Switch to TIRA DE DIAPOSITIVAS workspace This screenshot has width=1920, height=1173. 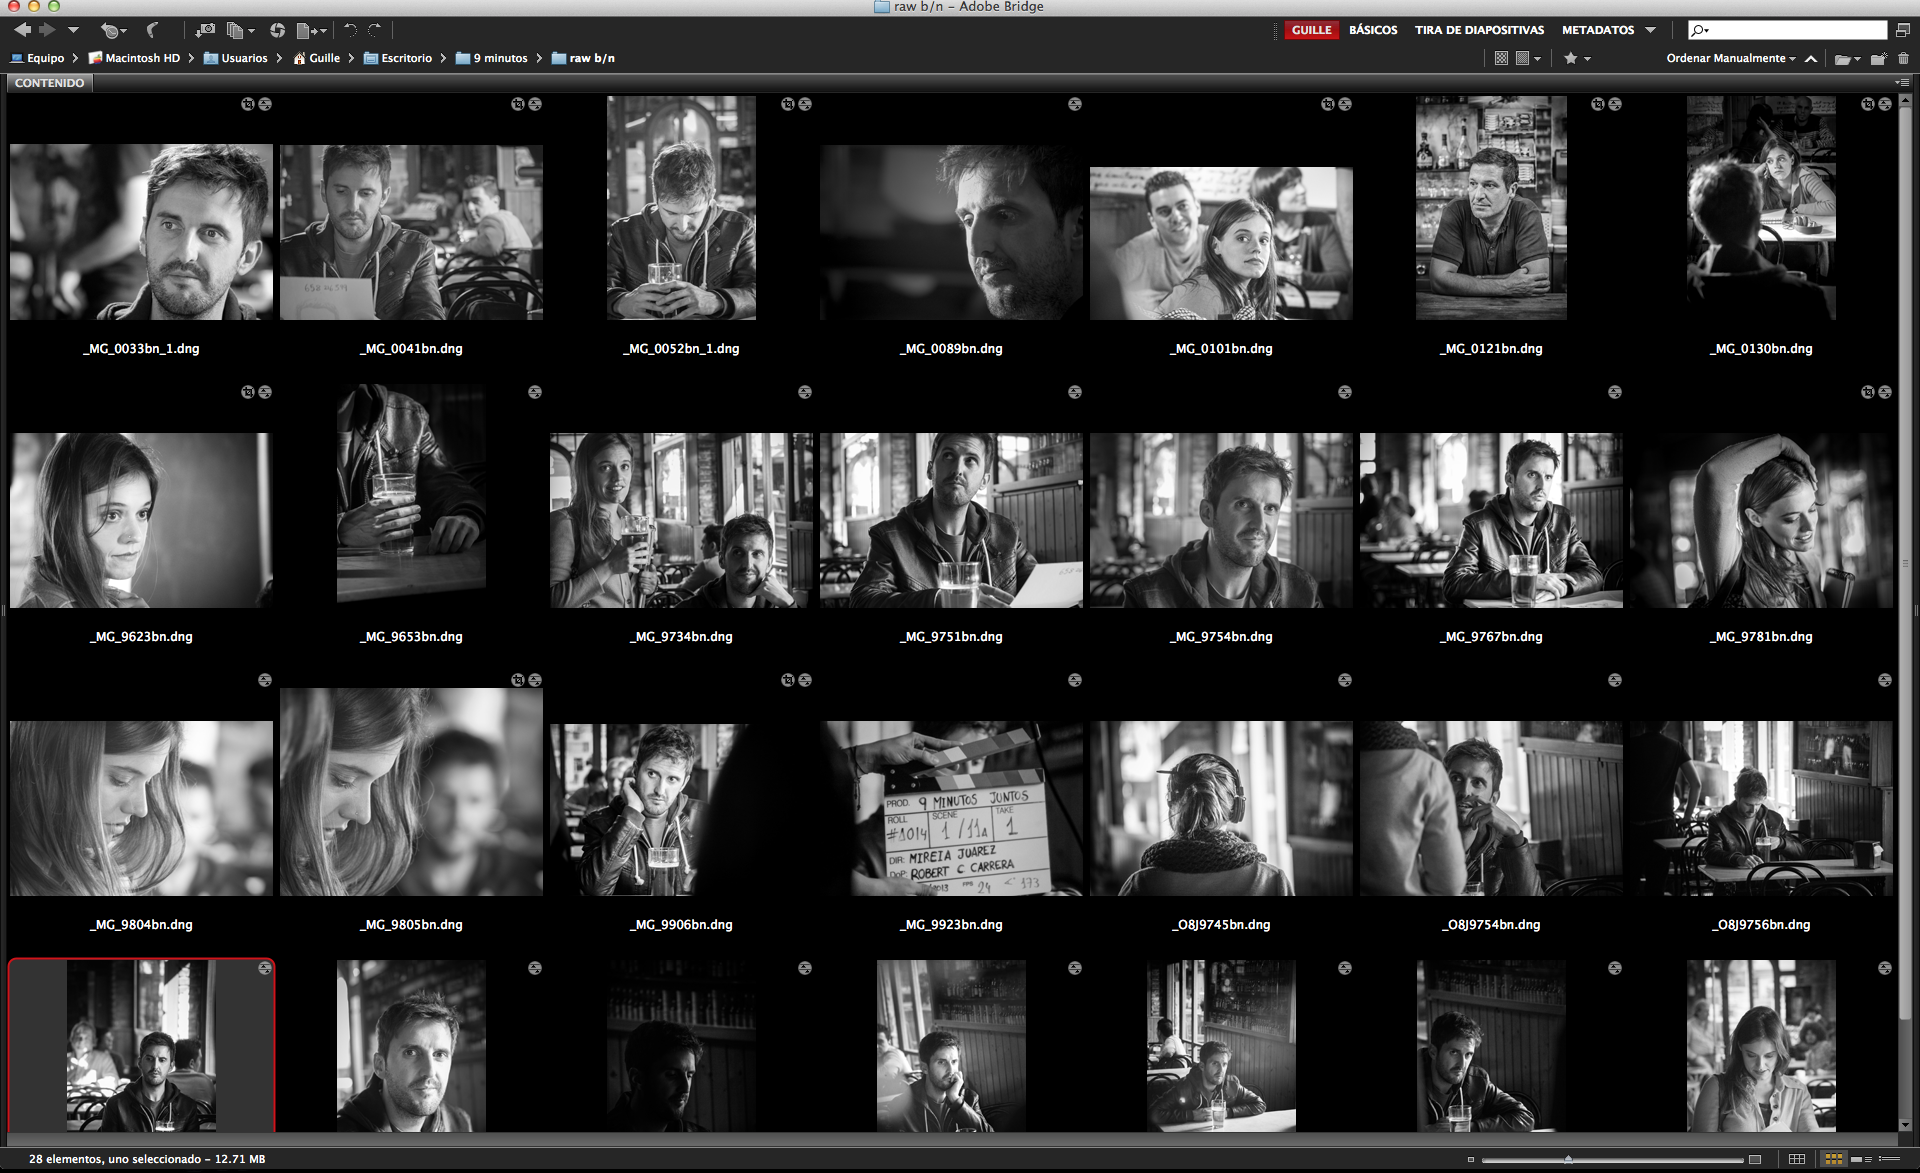coord(1479,30)
